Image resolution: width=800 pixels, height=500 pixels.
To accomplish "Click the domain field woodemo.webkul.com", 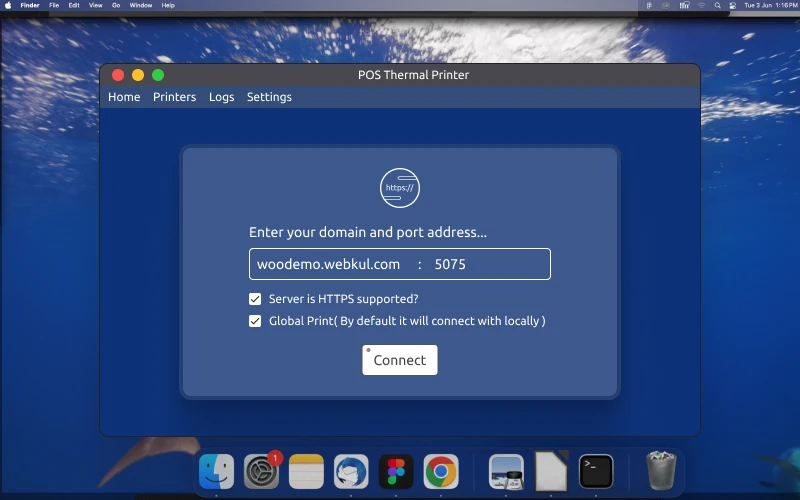I will coord(329,264).
